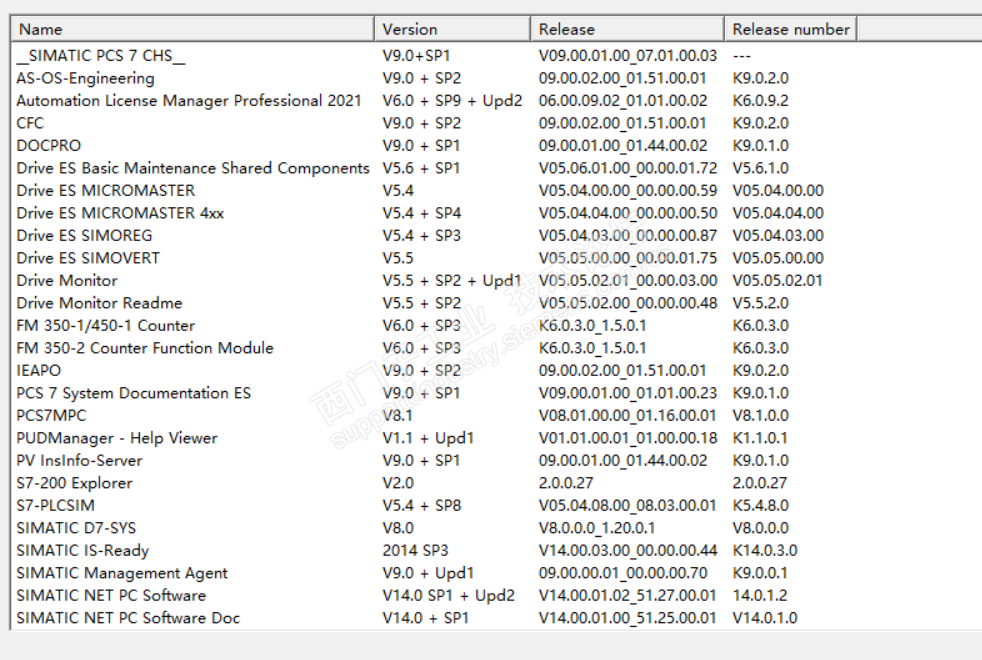Click the IEAPO product row
This screenshot has width=982, height=660.
[x=39, y=371]
